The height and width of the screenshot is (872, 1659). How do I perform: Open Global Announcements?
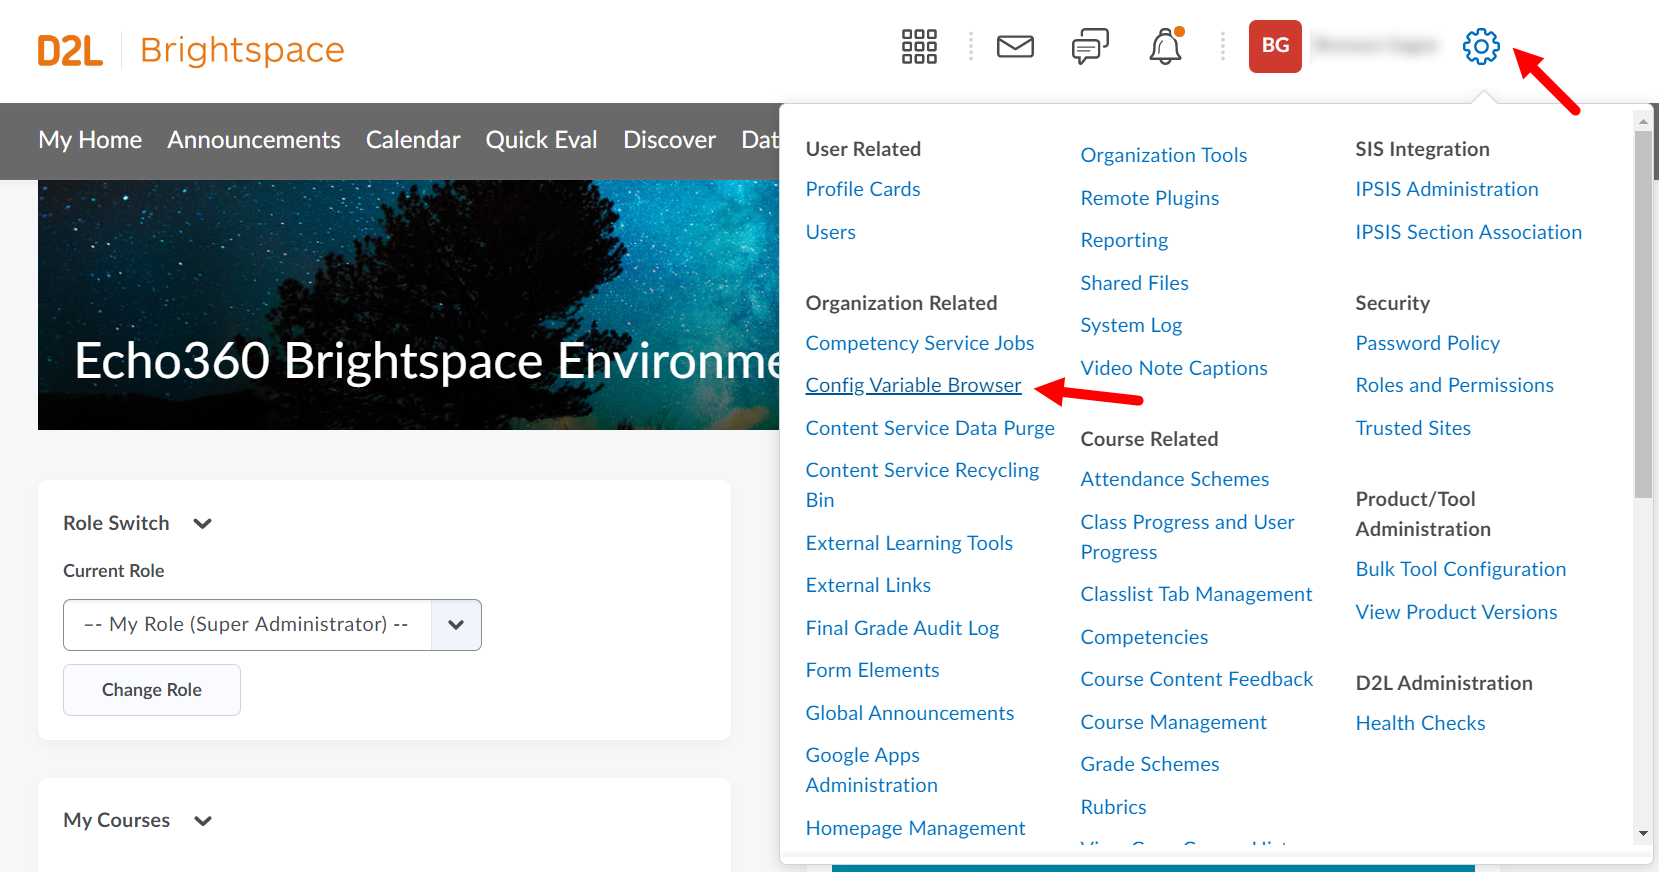click(910, 713)
